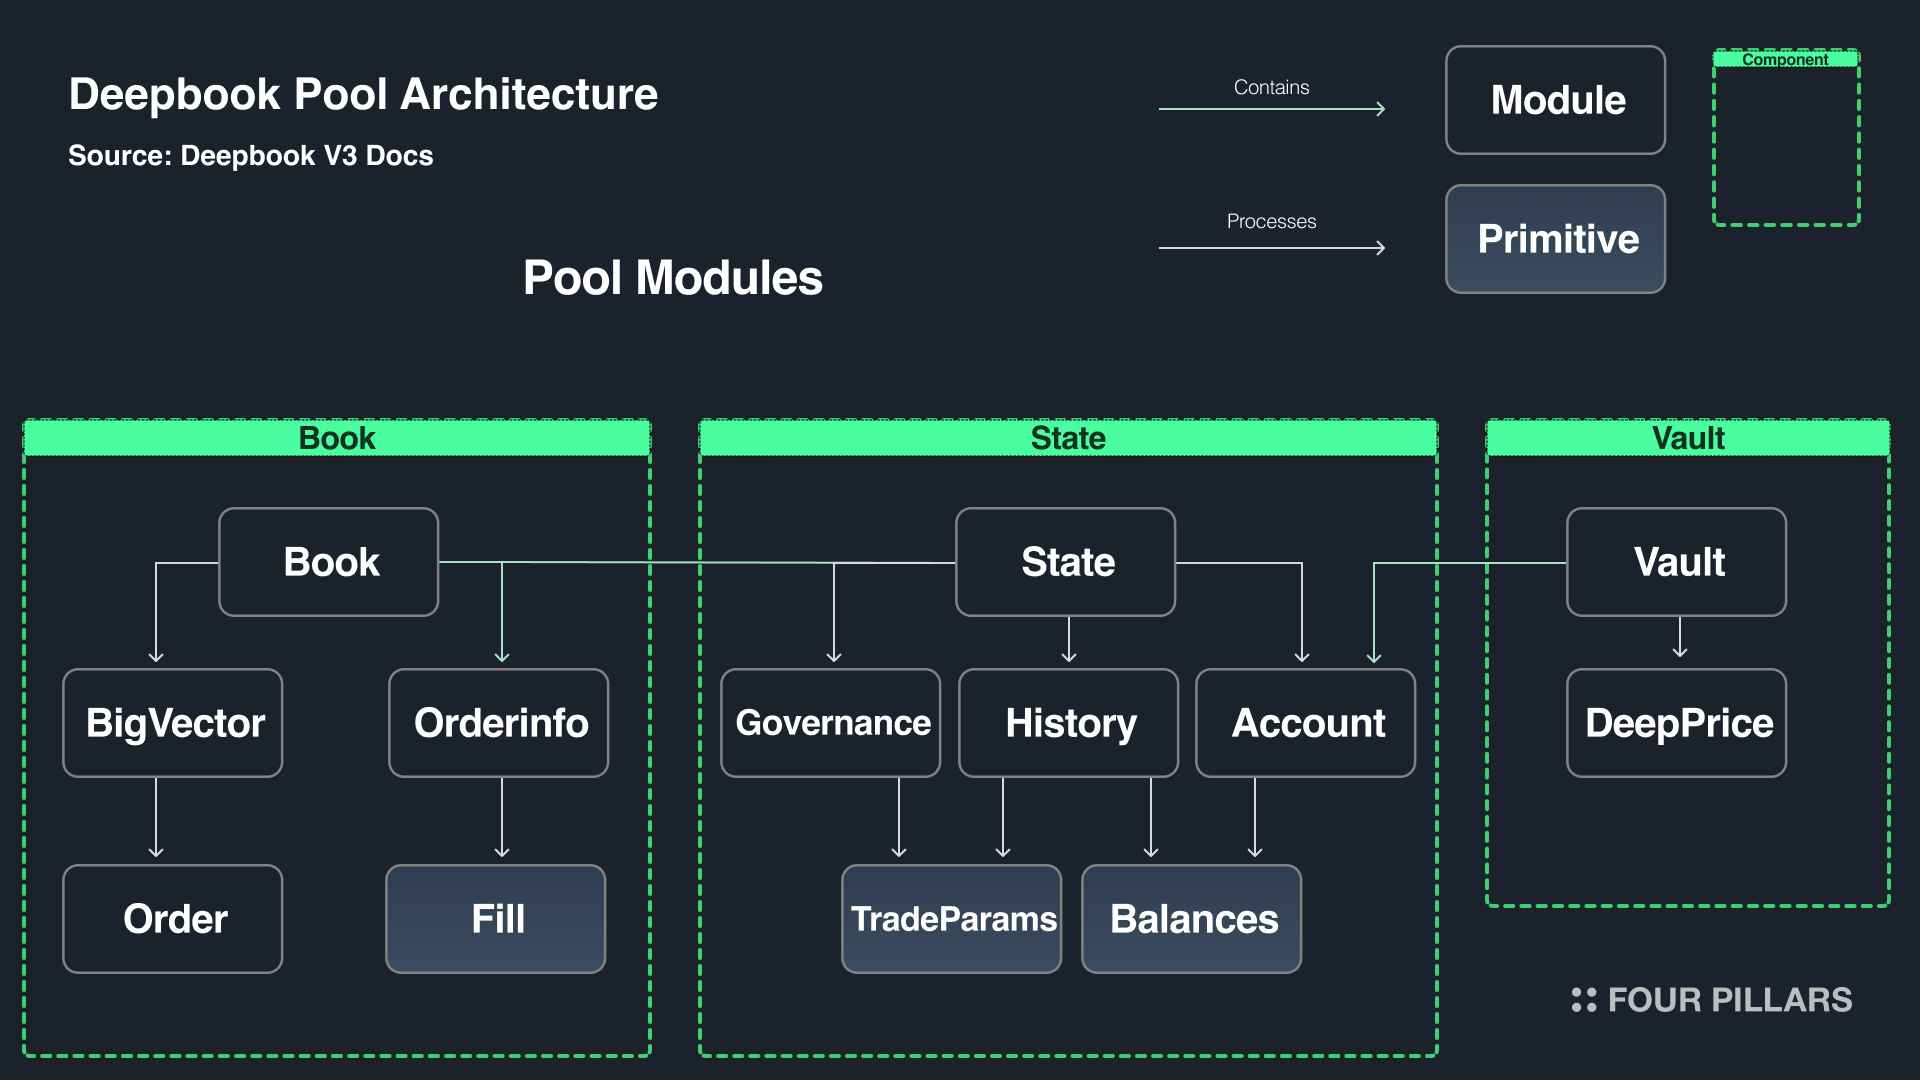This screenshot has height=1080, width=1920.
Task: Select the TradeParams primitive box
Action: click(952, 919)
